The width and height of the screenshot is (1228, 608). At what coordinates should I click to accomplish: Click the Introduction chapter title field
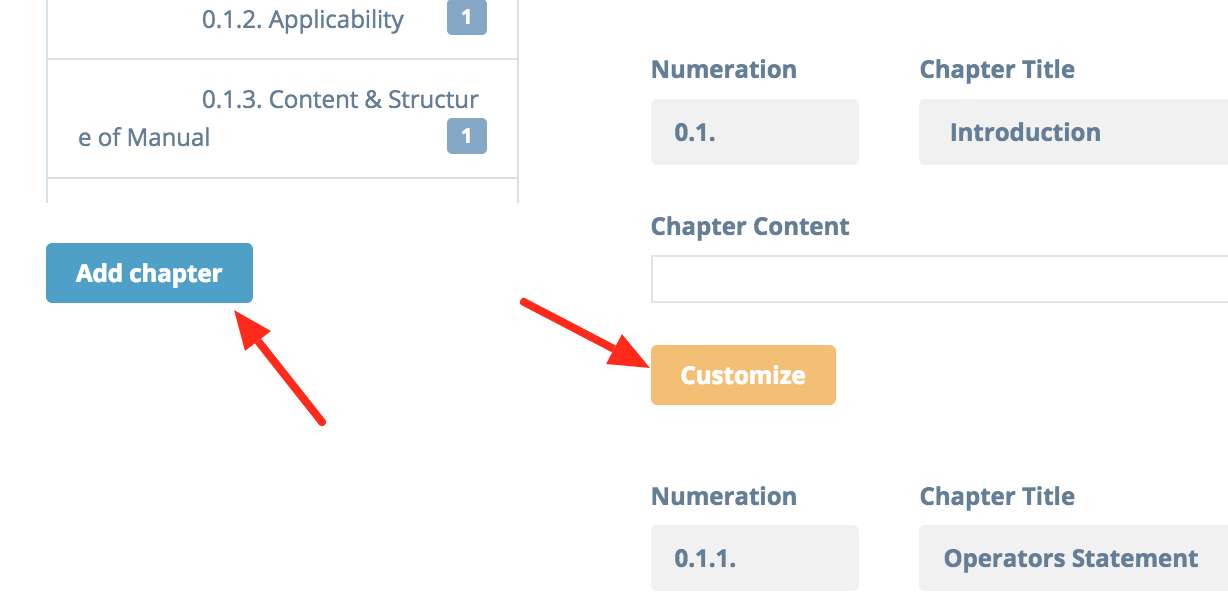coord(1073,132)
